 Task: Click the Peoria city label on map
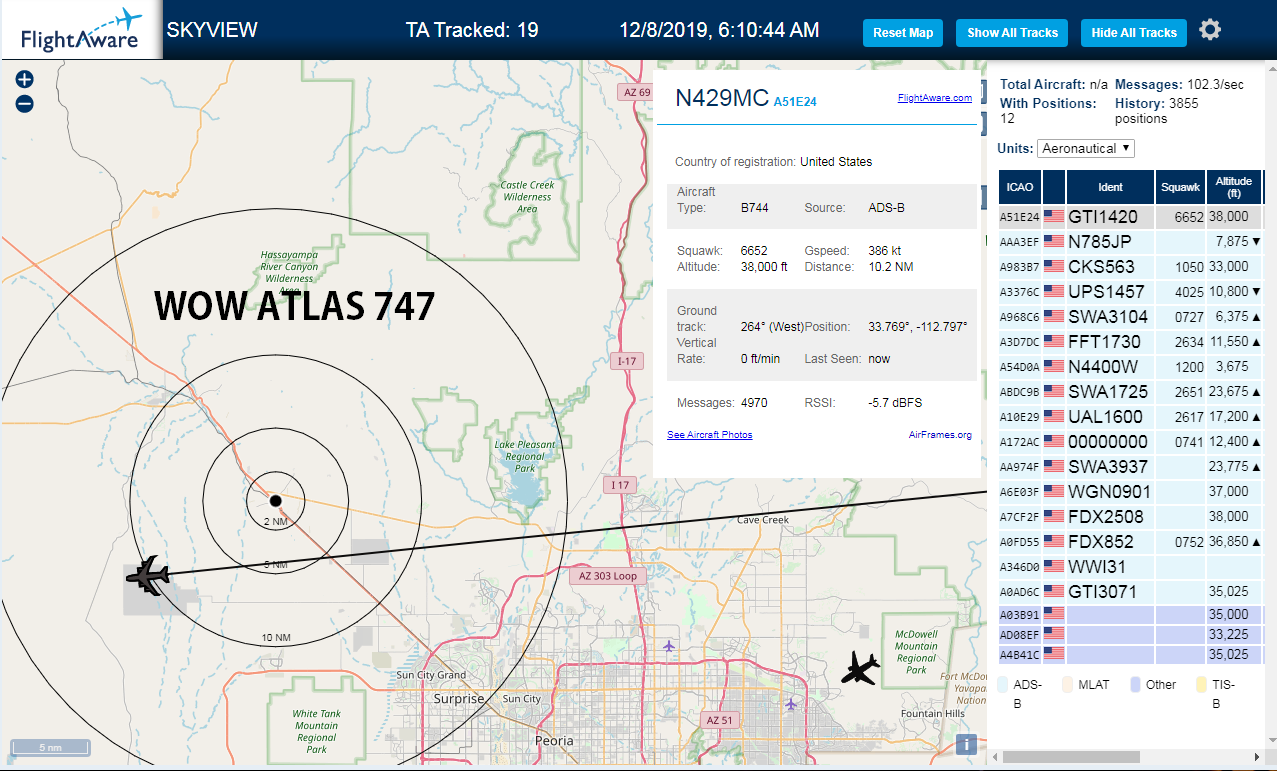coord(555,741)
